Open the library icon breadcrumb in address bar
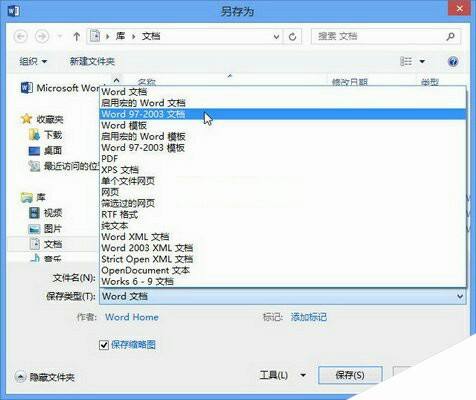 (95, 36)
